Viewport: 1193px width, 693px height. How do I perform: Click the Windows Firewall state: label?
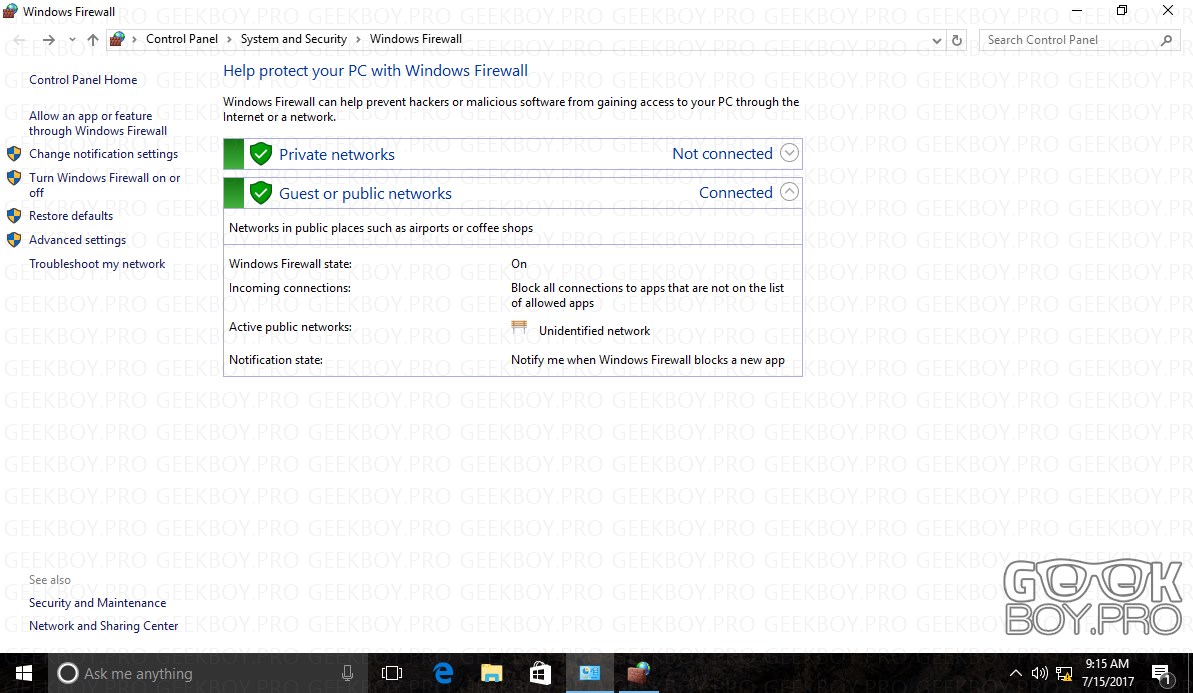click(291, 264)
